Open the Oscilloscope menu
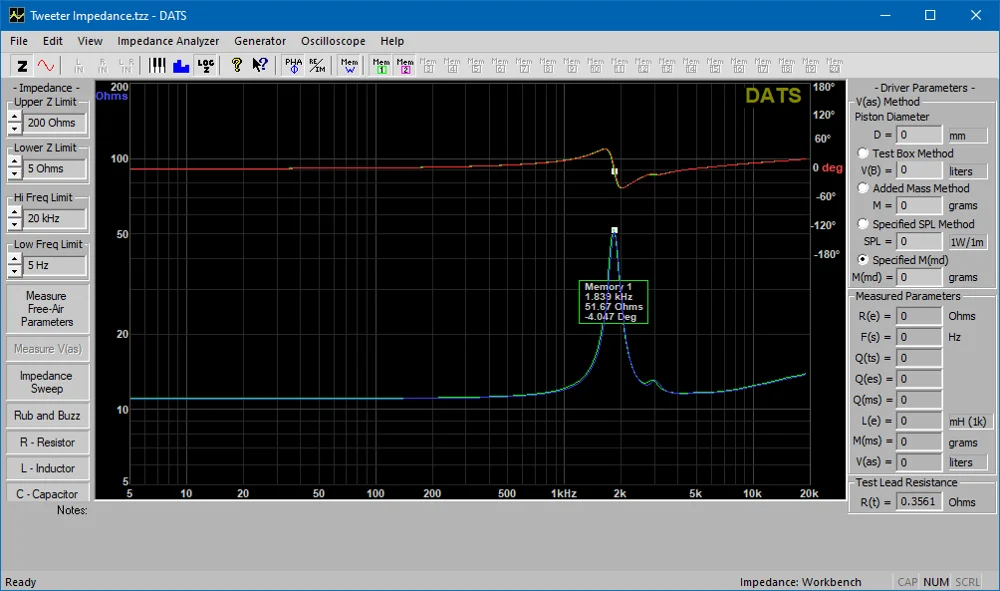The image size is (1000, 591). 333,41
